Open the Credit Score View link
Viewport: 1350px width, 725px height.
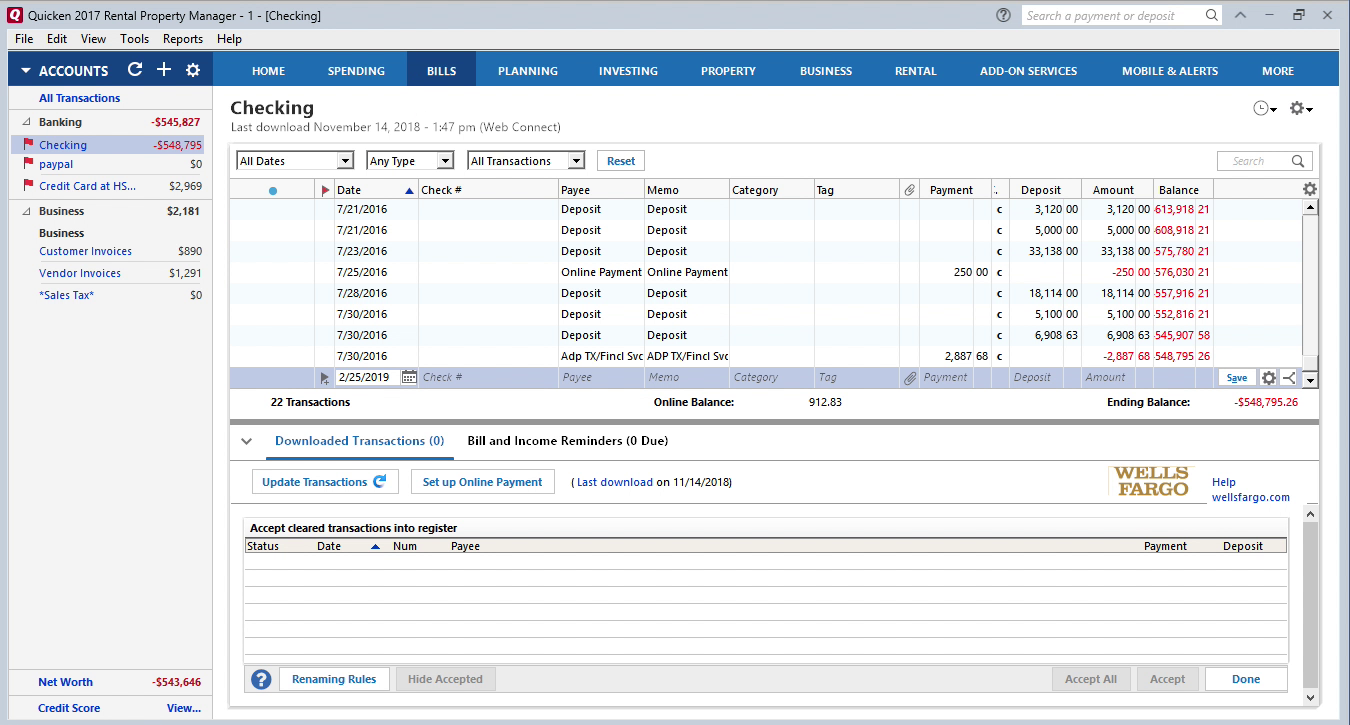click(184, 708)
